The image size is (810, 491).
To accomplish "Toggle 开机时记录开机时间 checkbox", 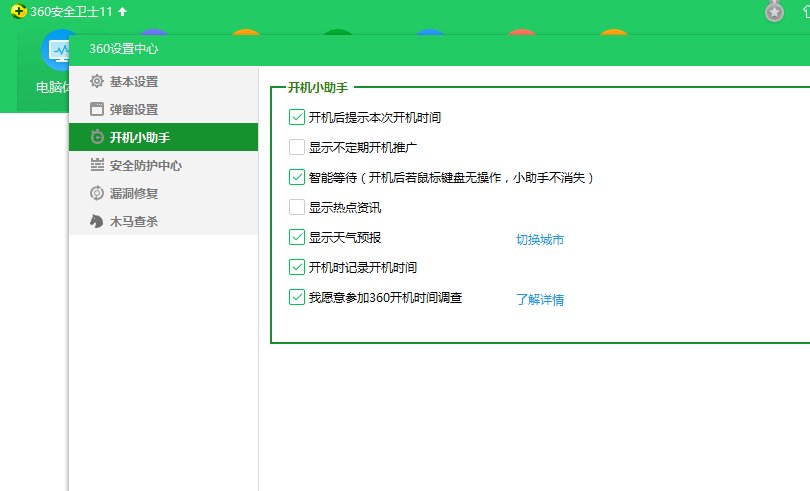I will click(297, 267).
